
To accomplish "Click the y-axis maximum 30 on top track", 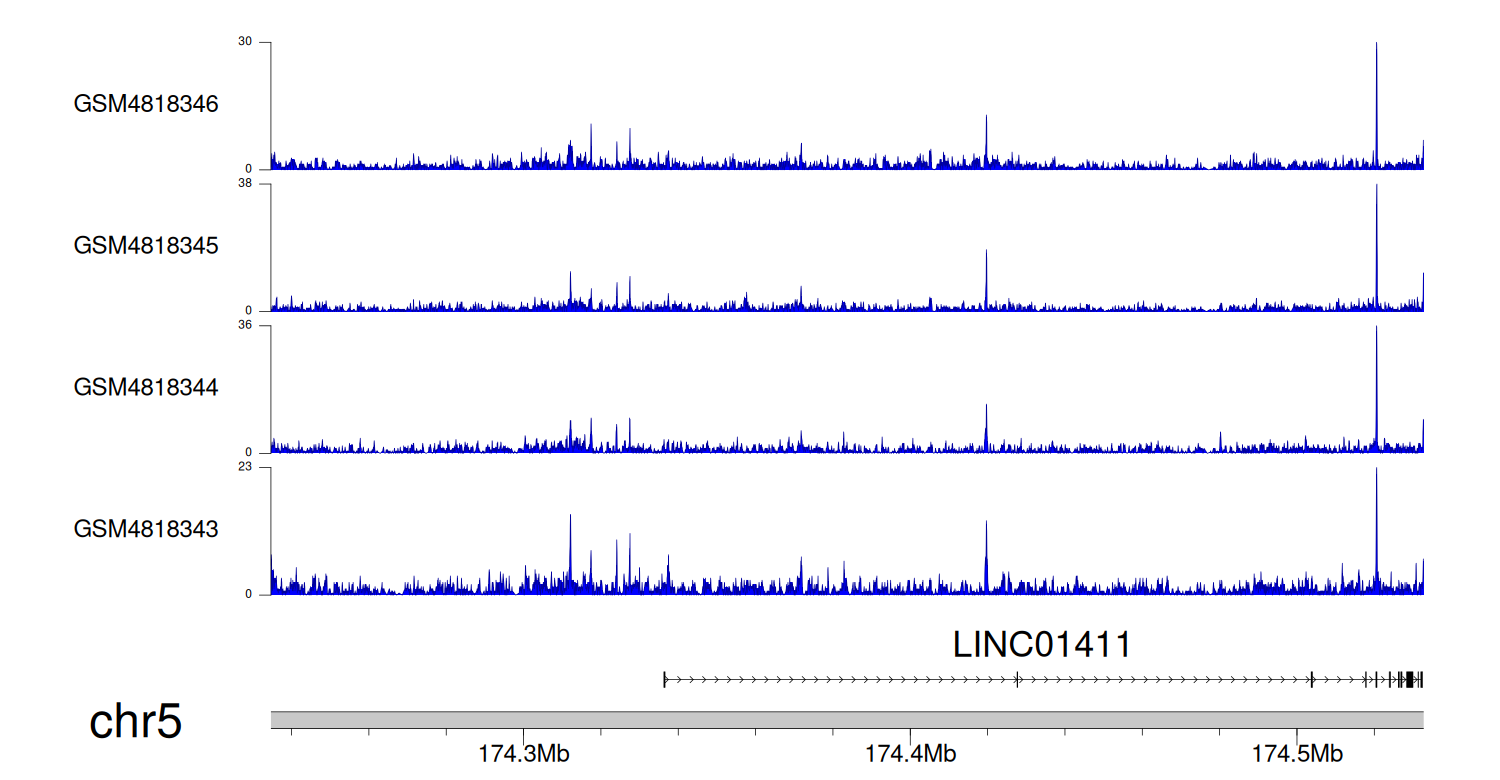I will coord(245,42).
